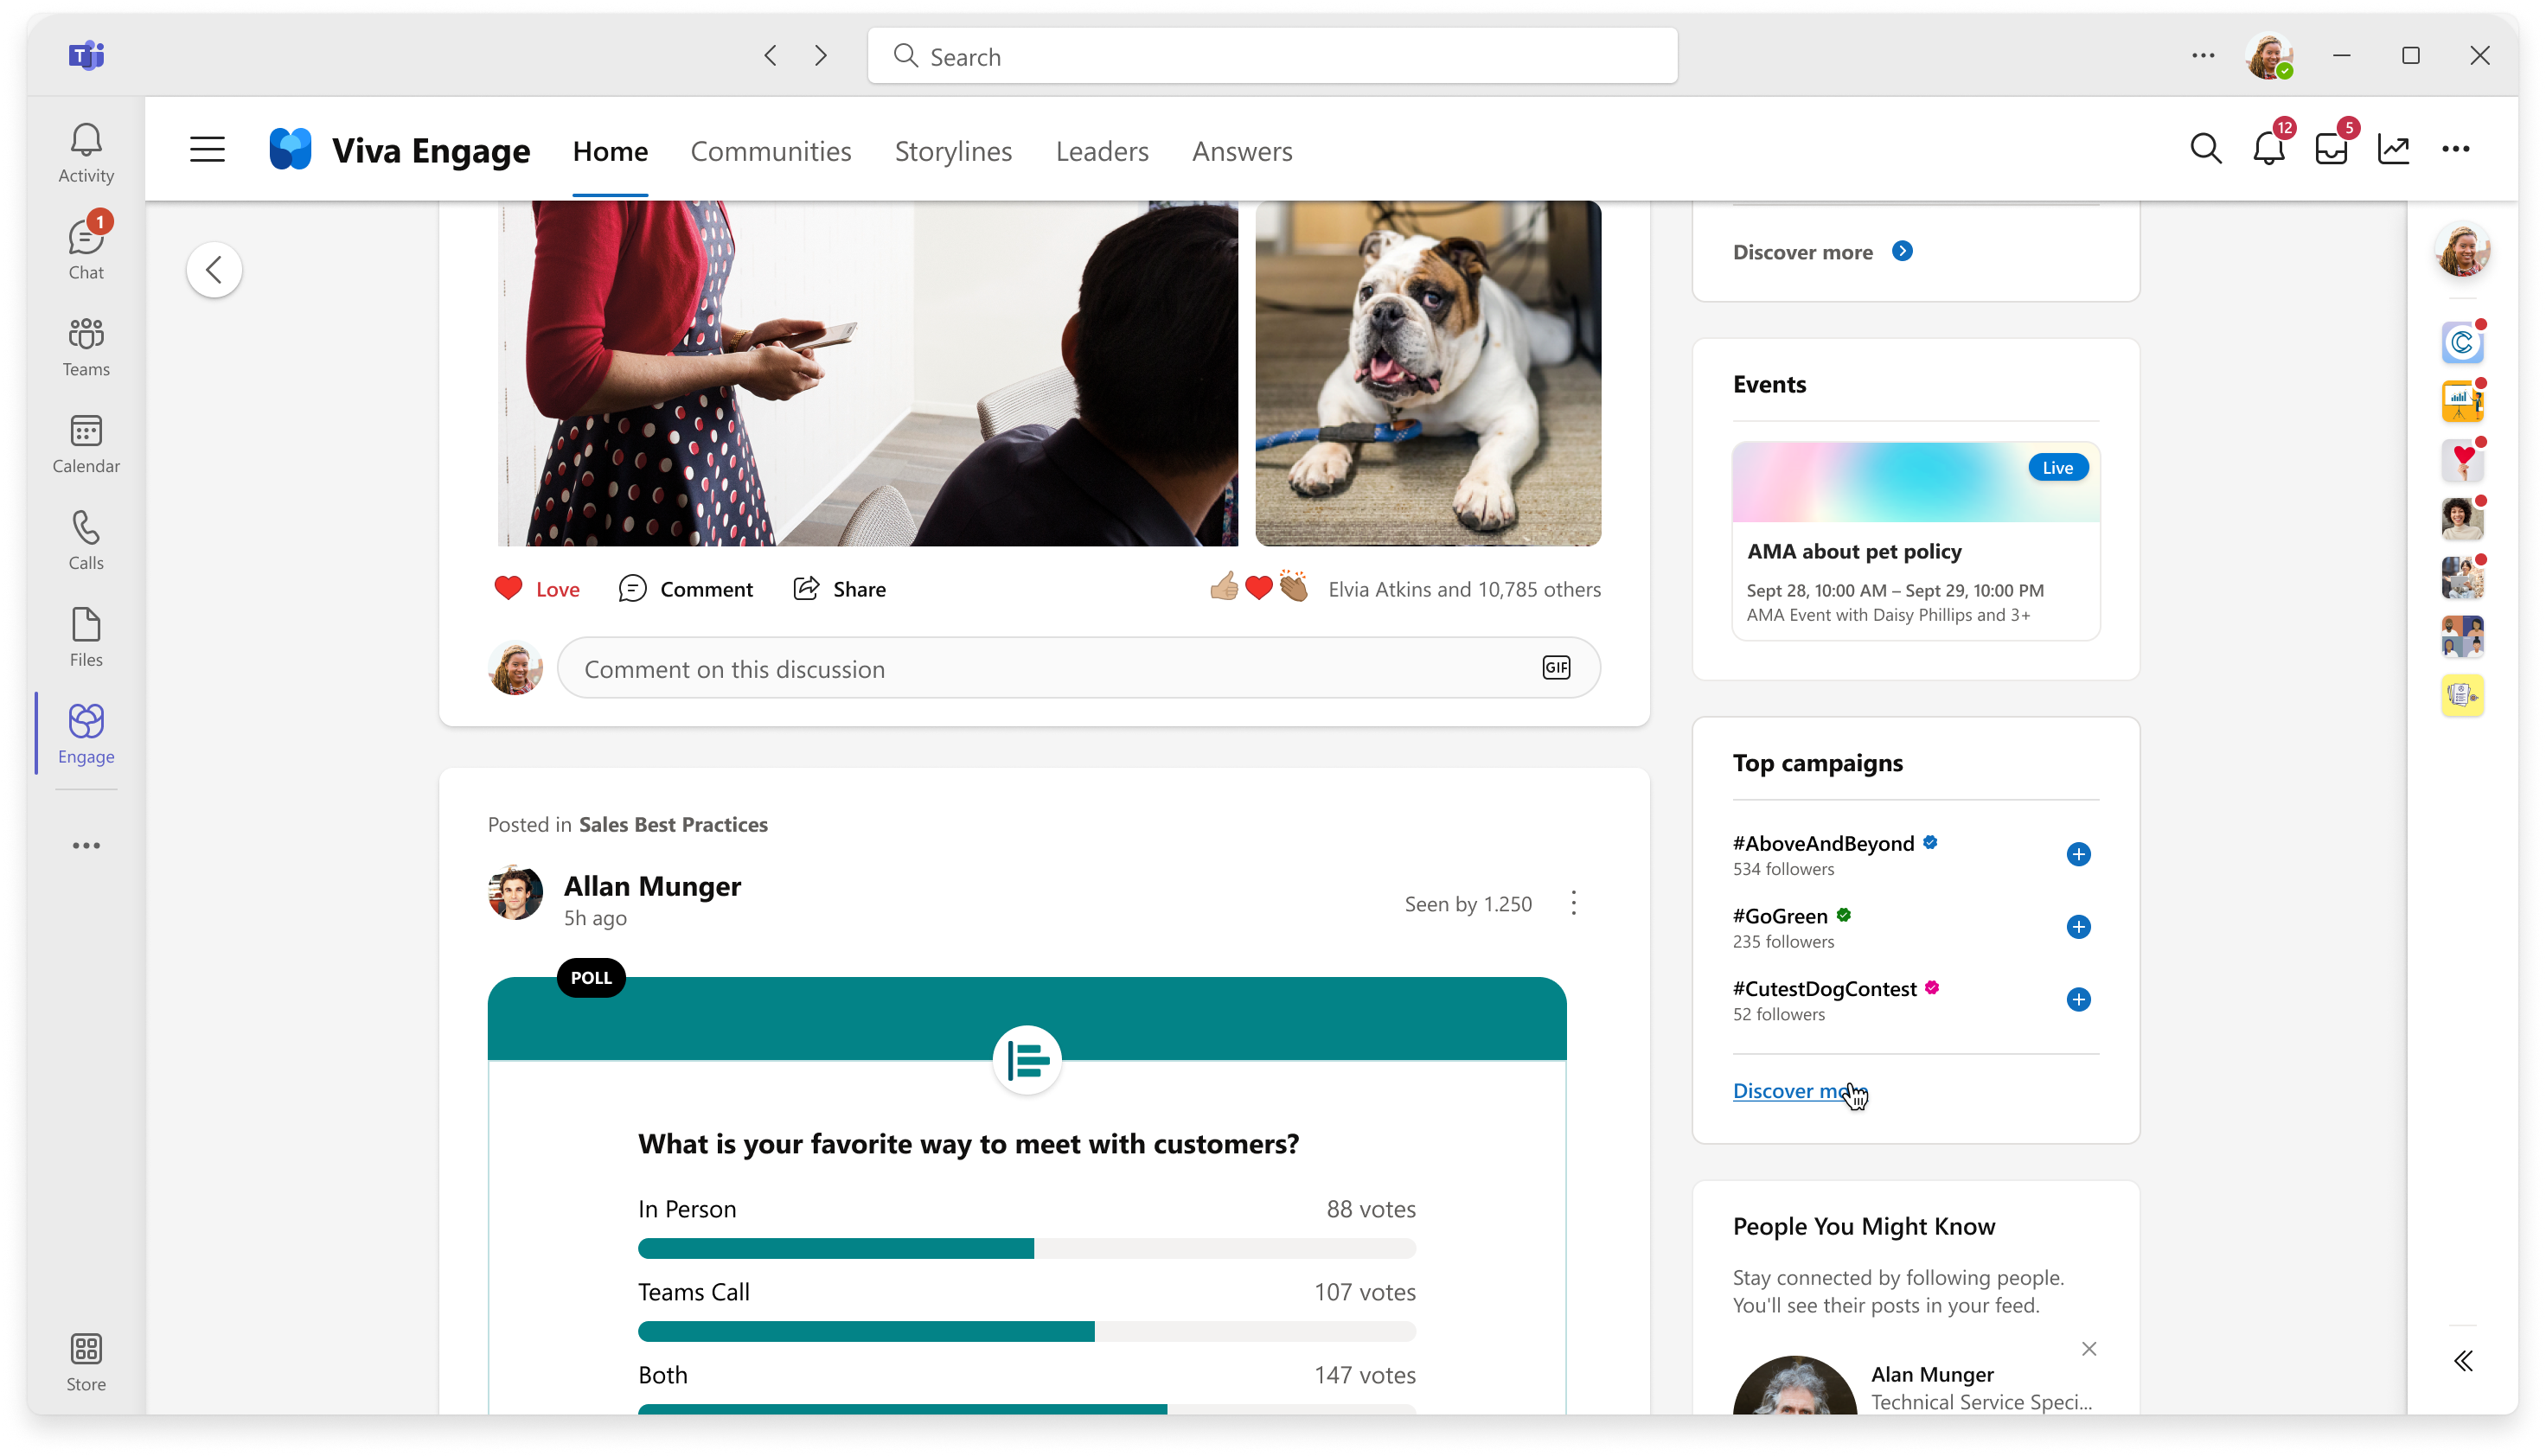Click Discover more under Top campaigns

point(1801,1089)
